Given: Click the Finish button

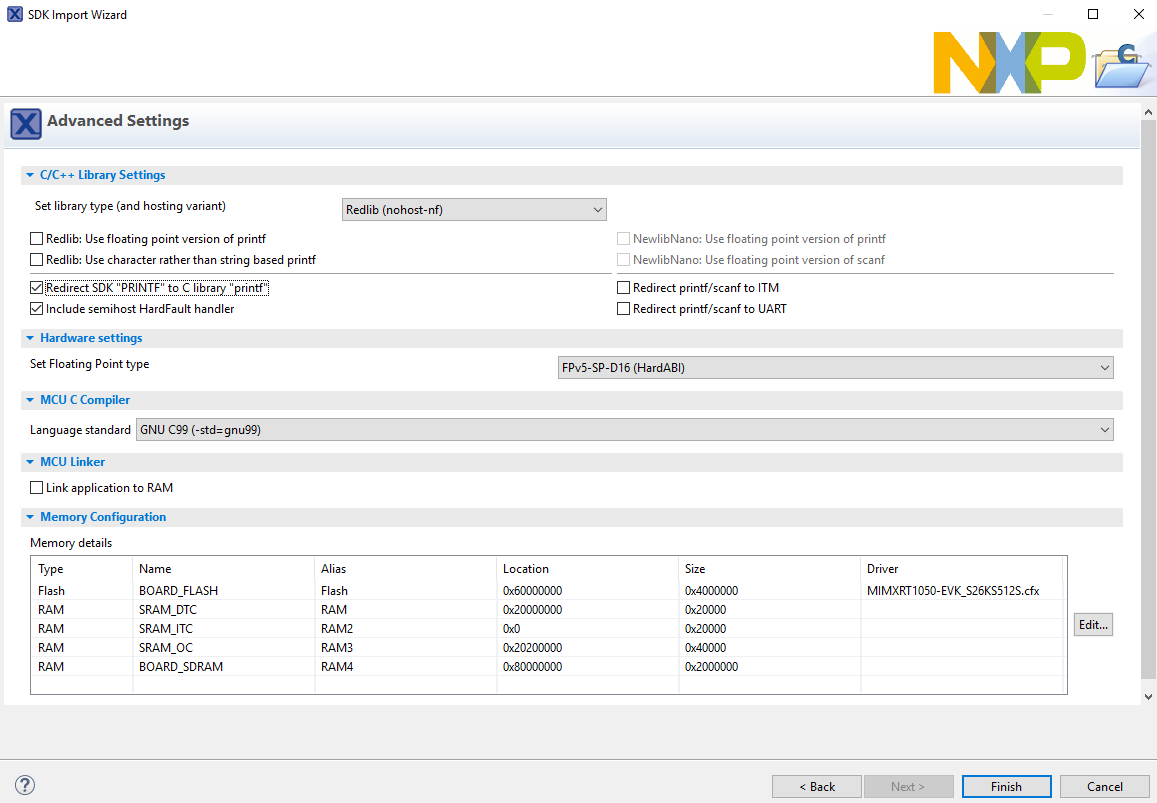Looking at the screenshot, I should (x=1006, y=786).
